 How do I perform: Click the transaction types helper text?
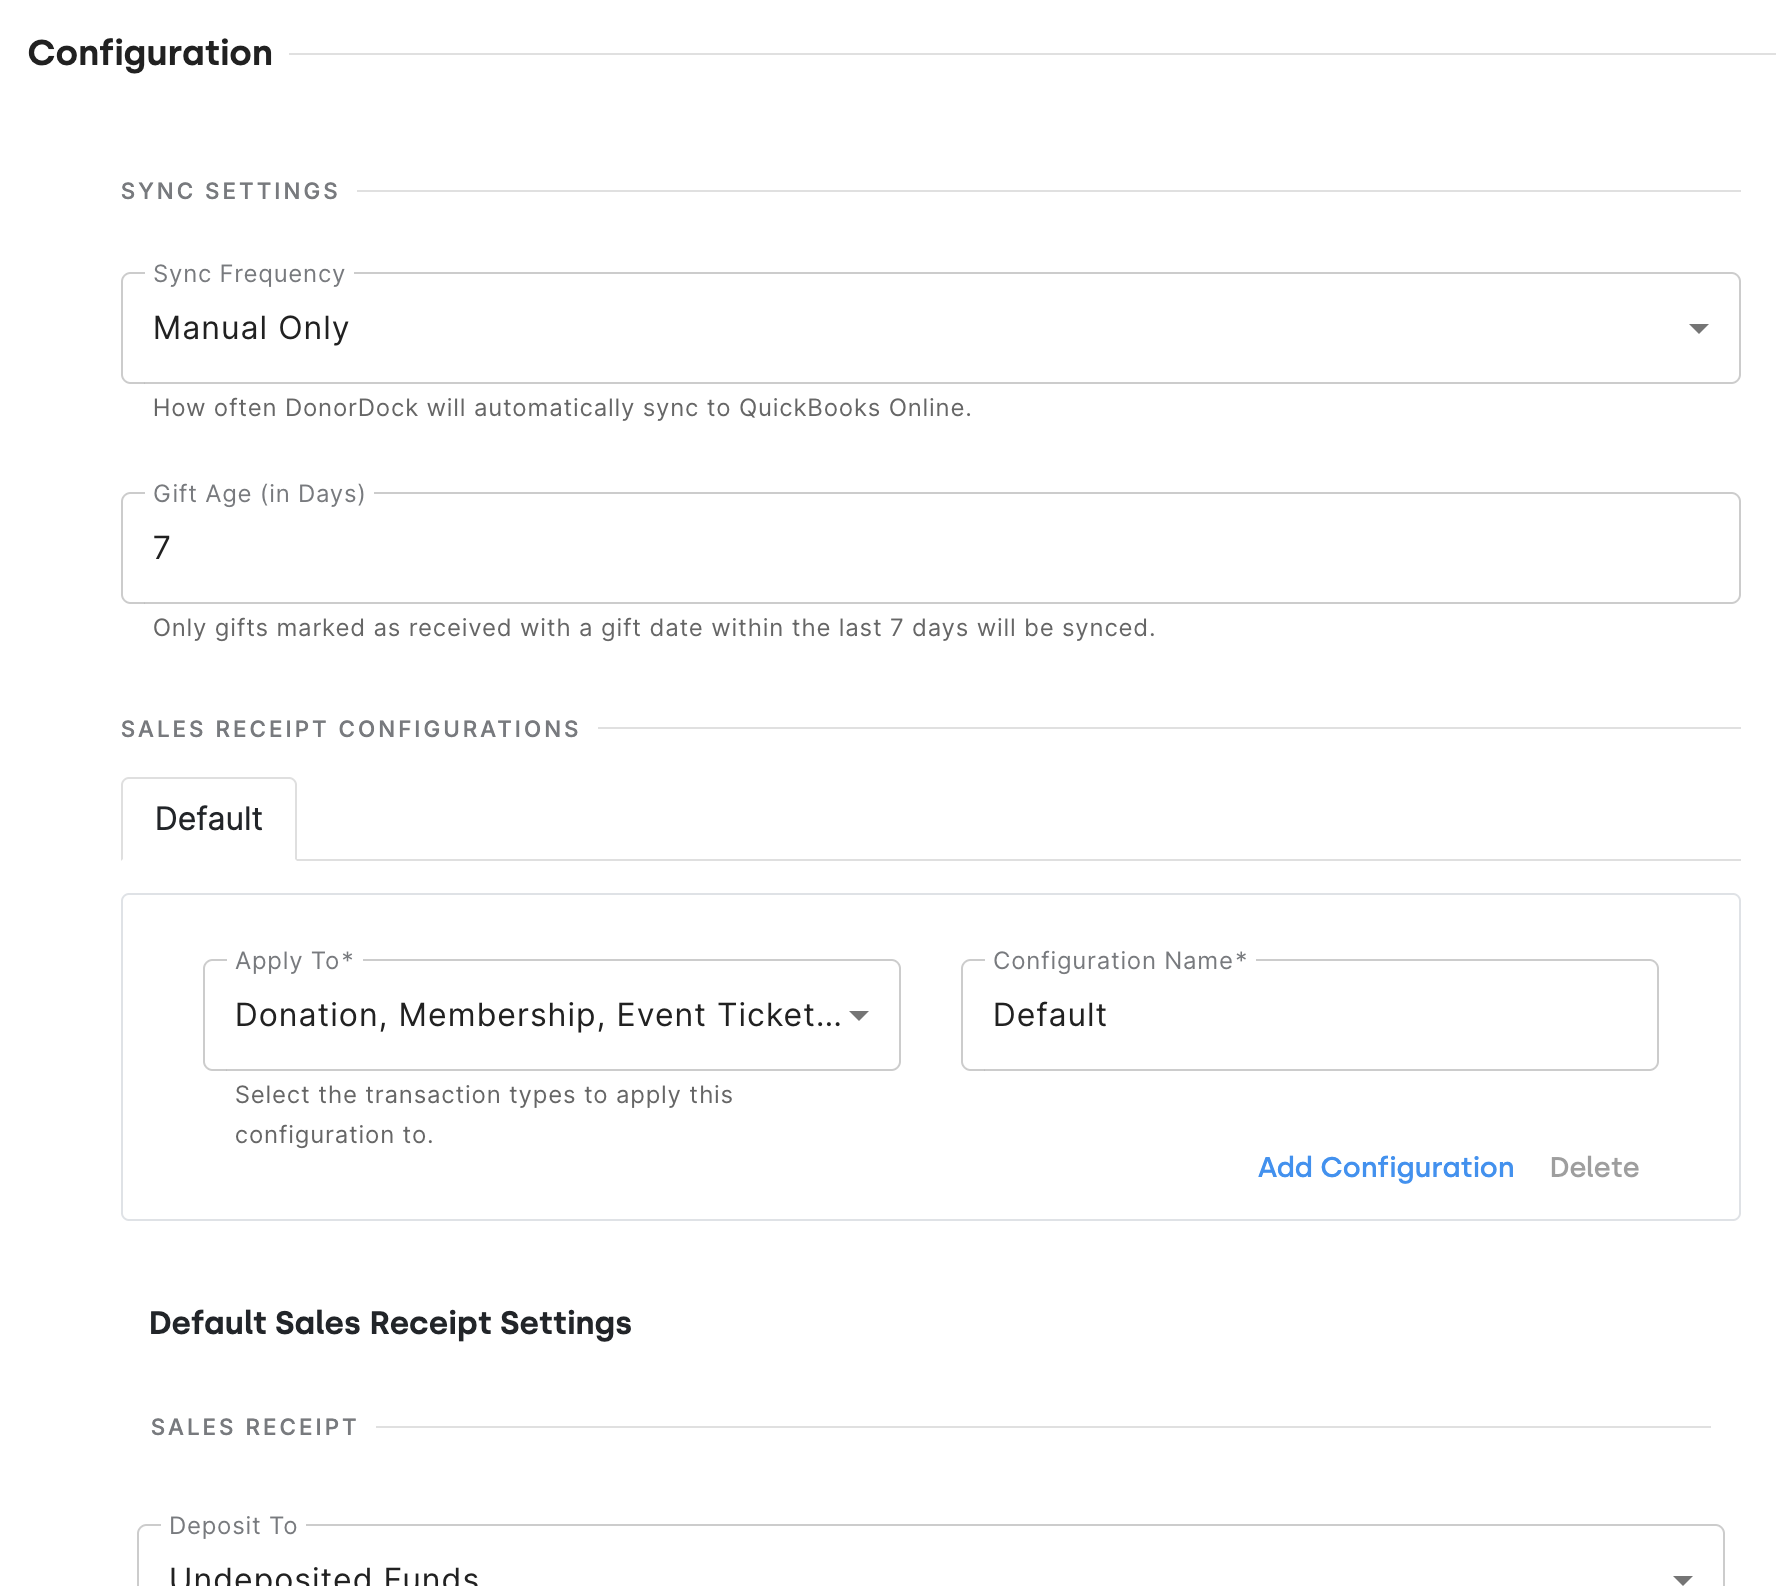tap(484, 1115)
